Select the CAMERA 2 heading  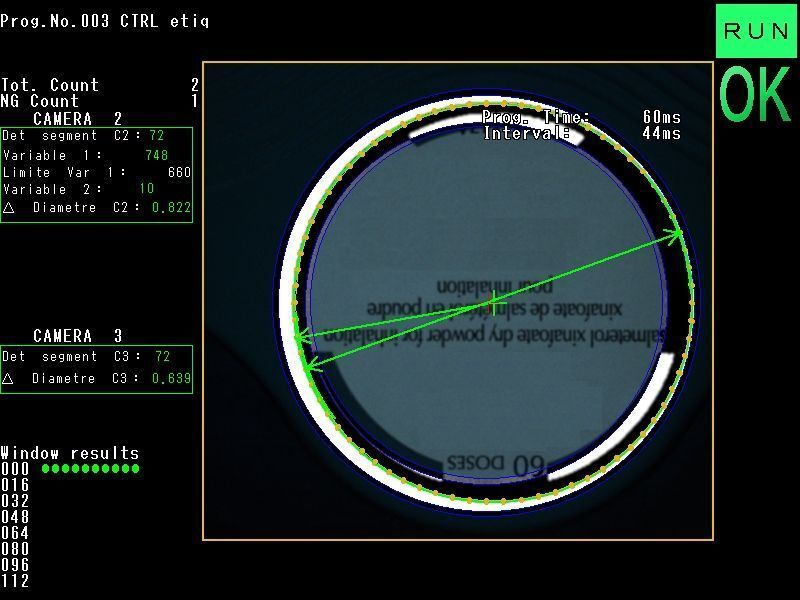pyautogui.click(x=78, y=119)
